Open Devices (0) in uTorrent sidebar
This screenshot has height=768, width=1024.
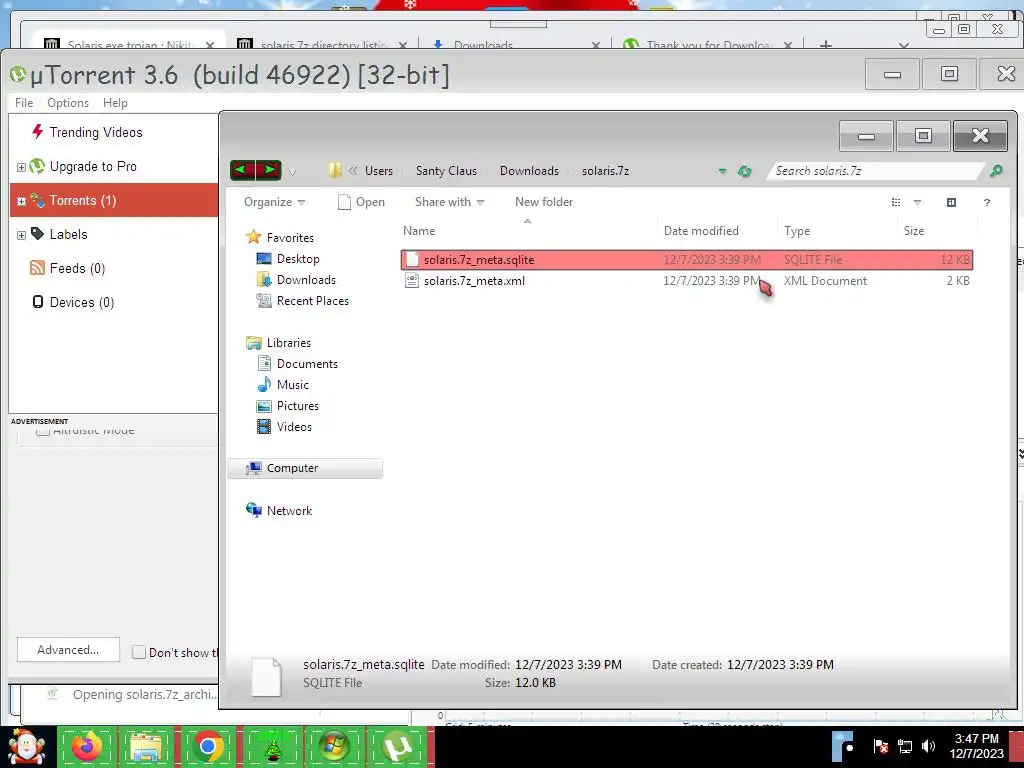(73, 302)
